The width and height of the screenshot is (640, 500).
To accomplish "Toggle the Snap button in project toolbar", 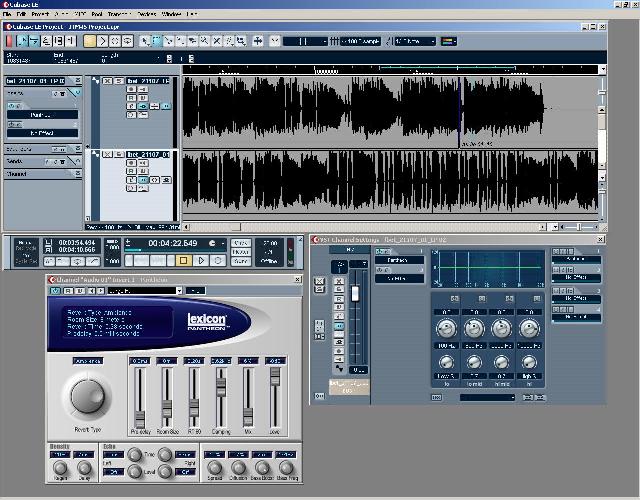I will point(275,41).
